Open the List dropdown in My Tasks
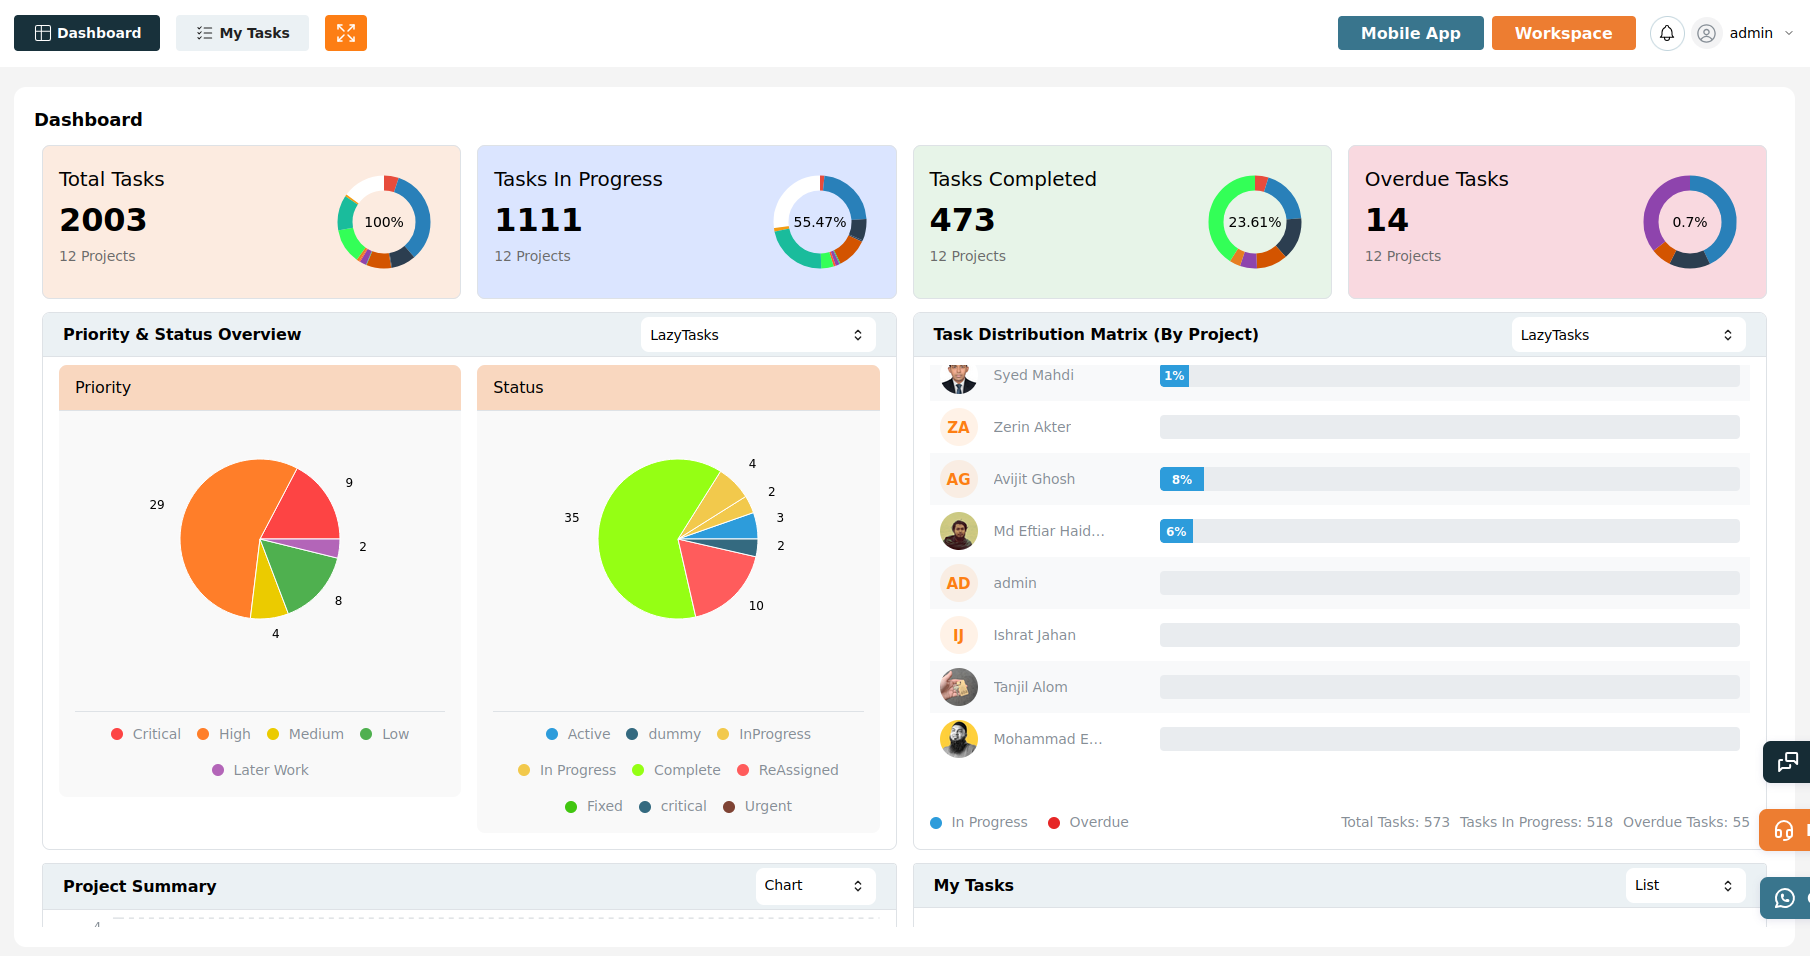 [x=1685, y=885]
